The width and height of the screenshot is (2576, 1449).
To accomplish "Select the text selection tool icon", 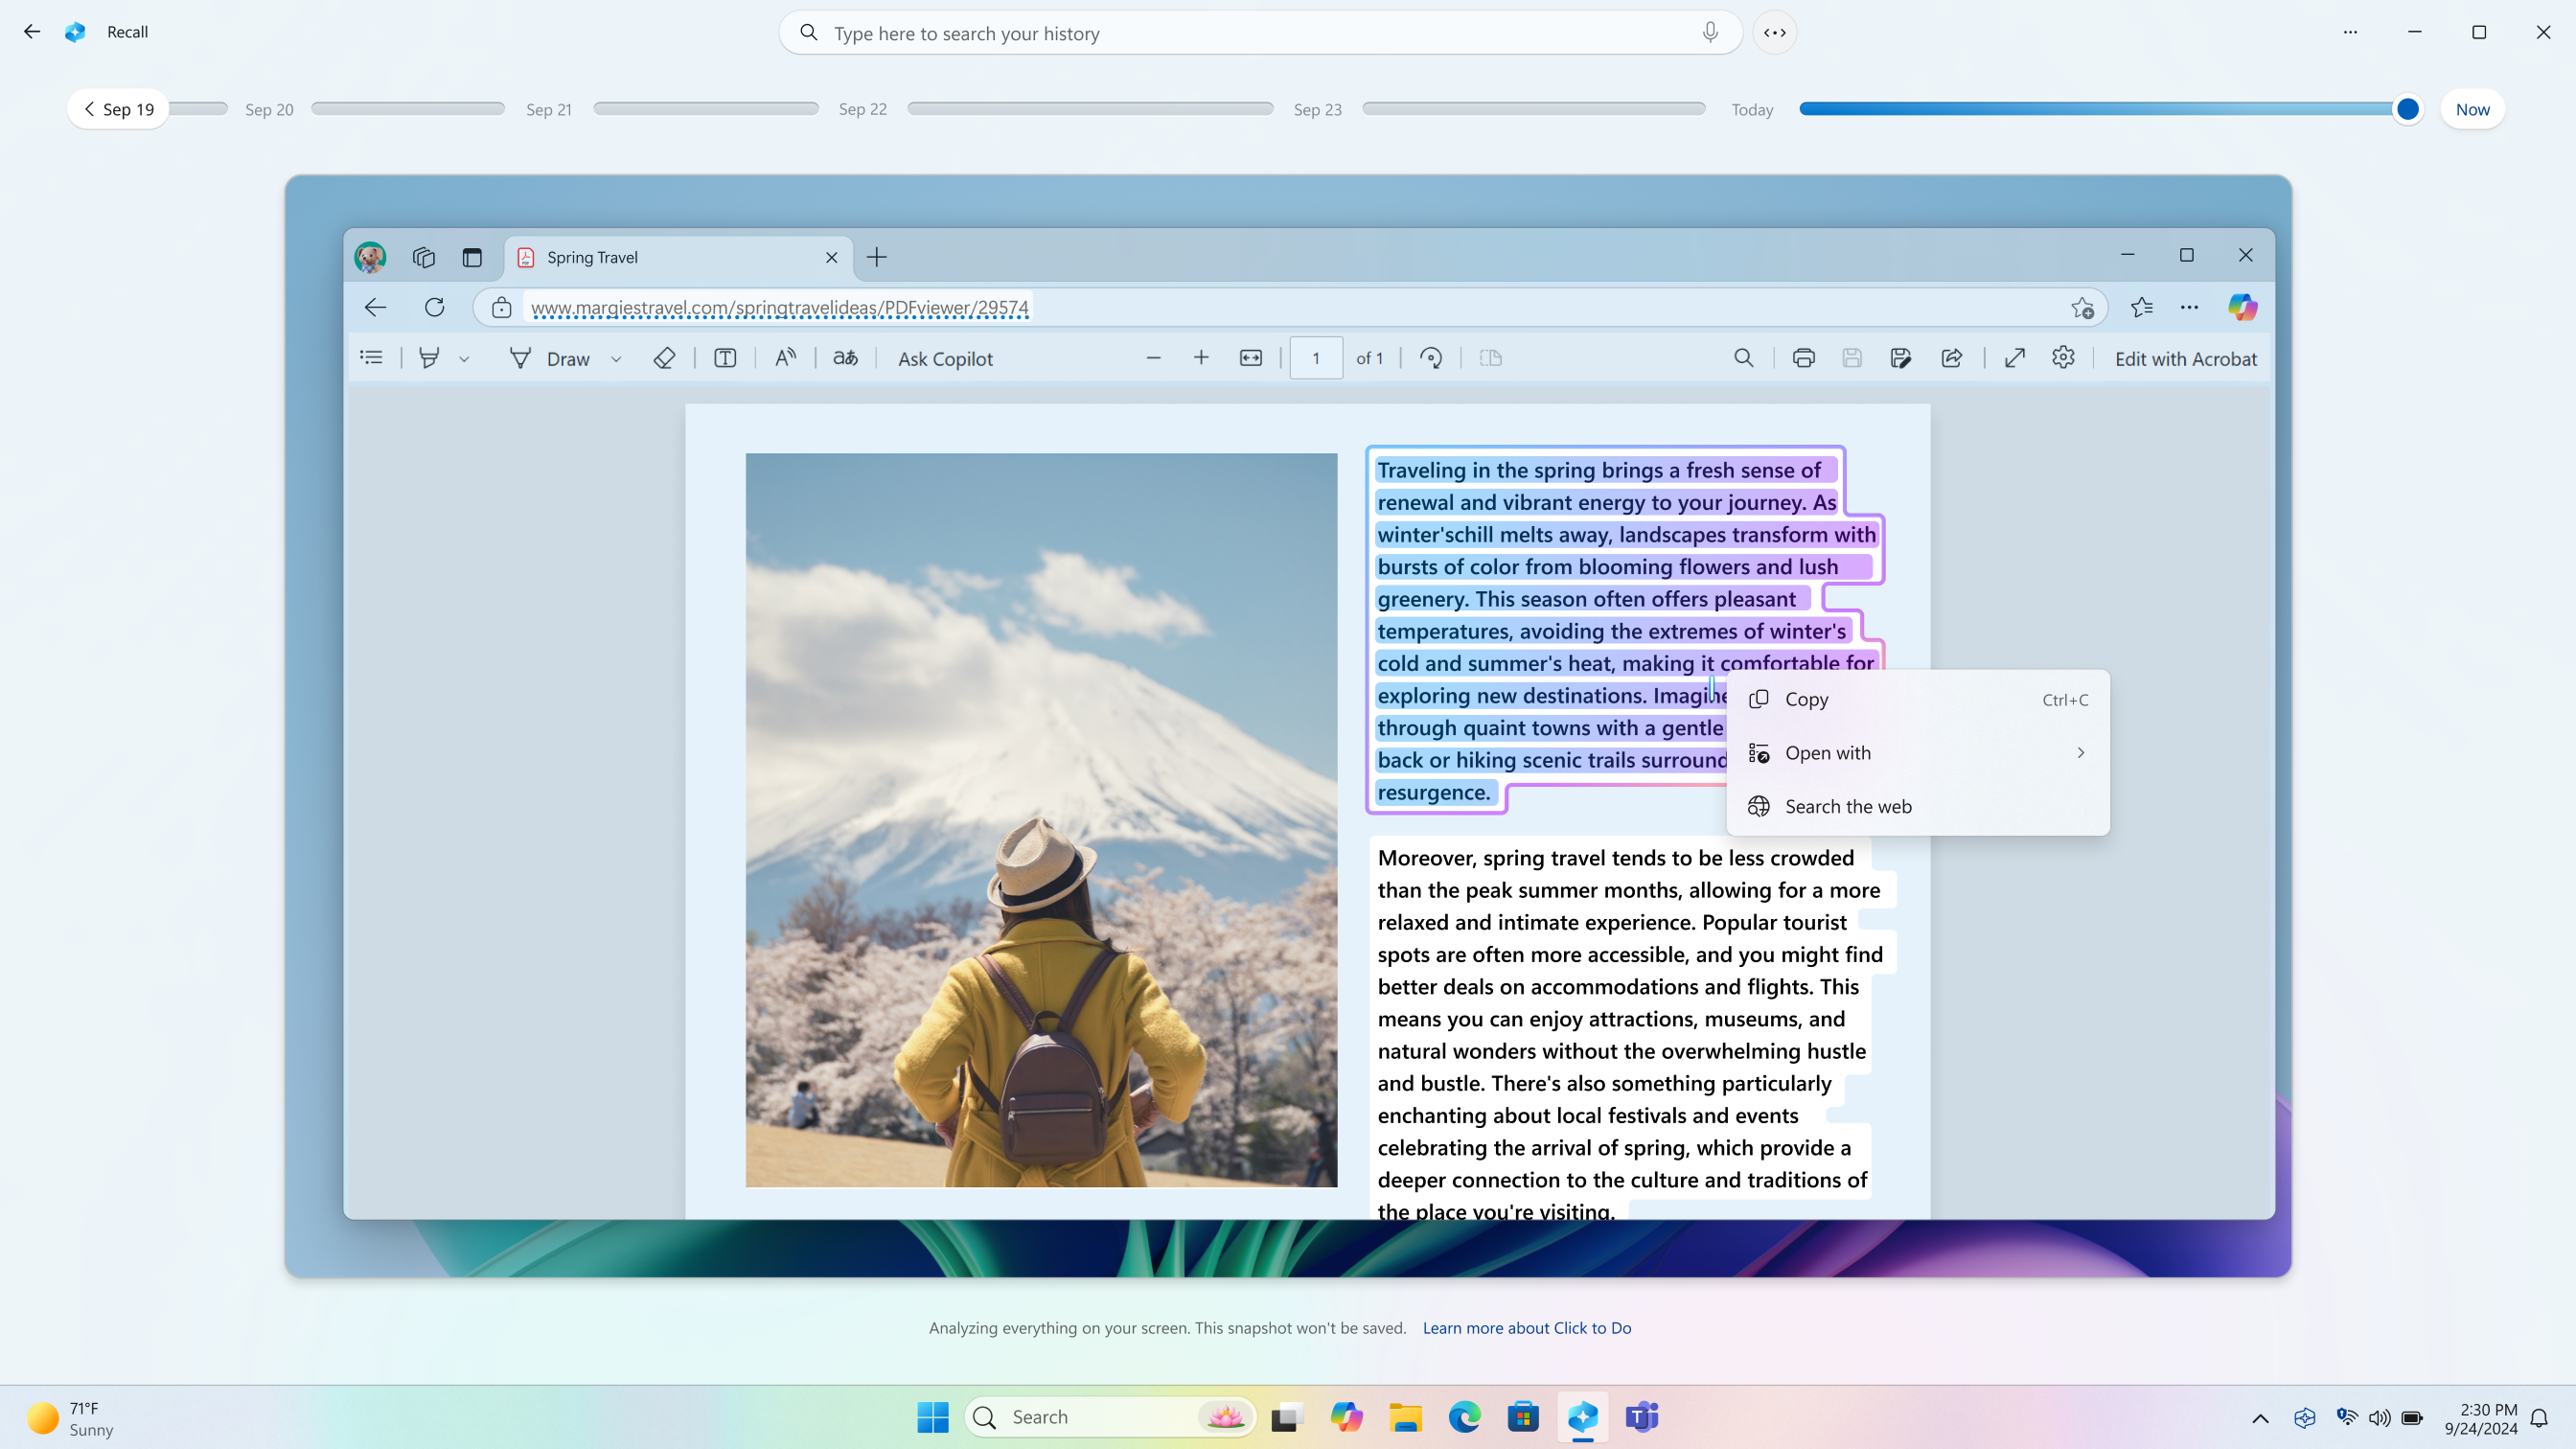I will click(725, 359).
